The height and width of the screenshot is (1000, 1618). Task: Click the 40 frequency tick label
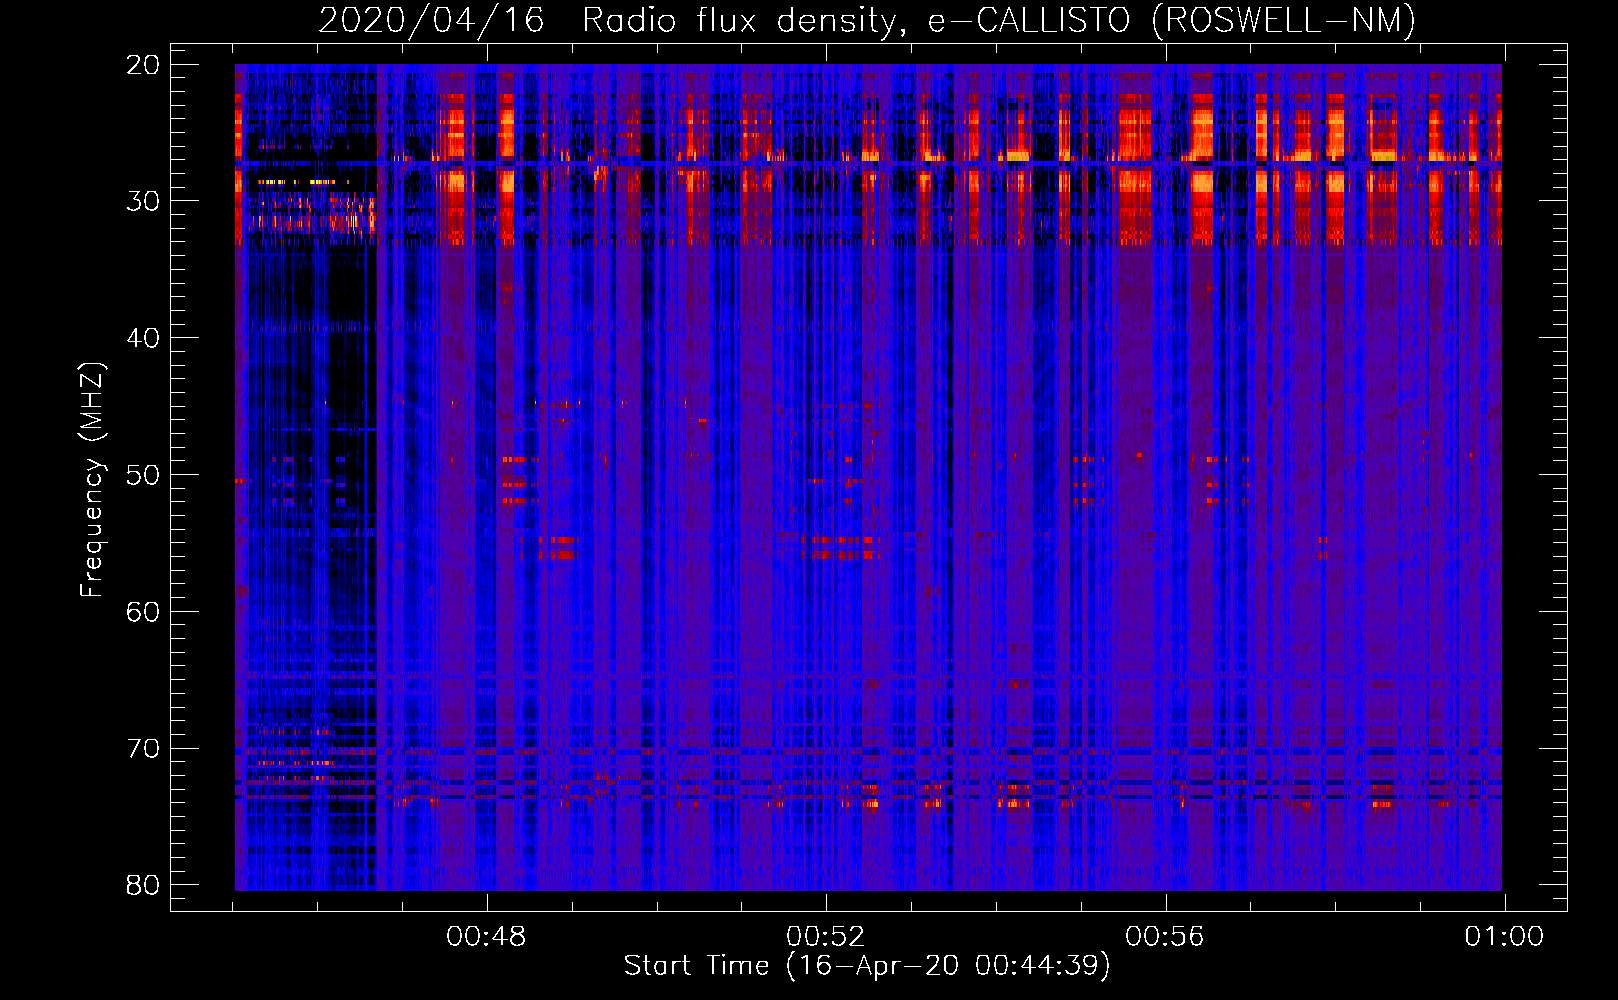pos(143,338)
